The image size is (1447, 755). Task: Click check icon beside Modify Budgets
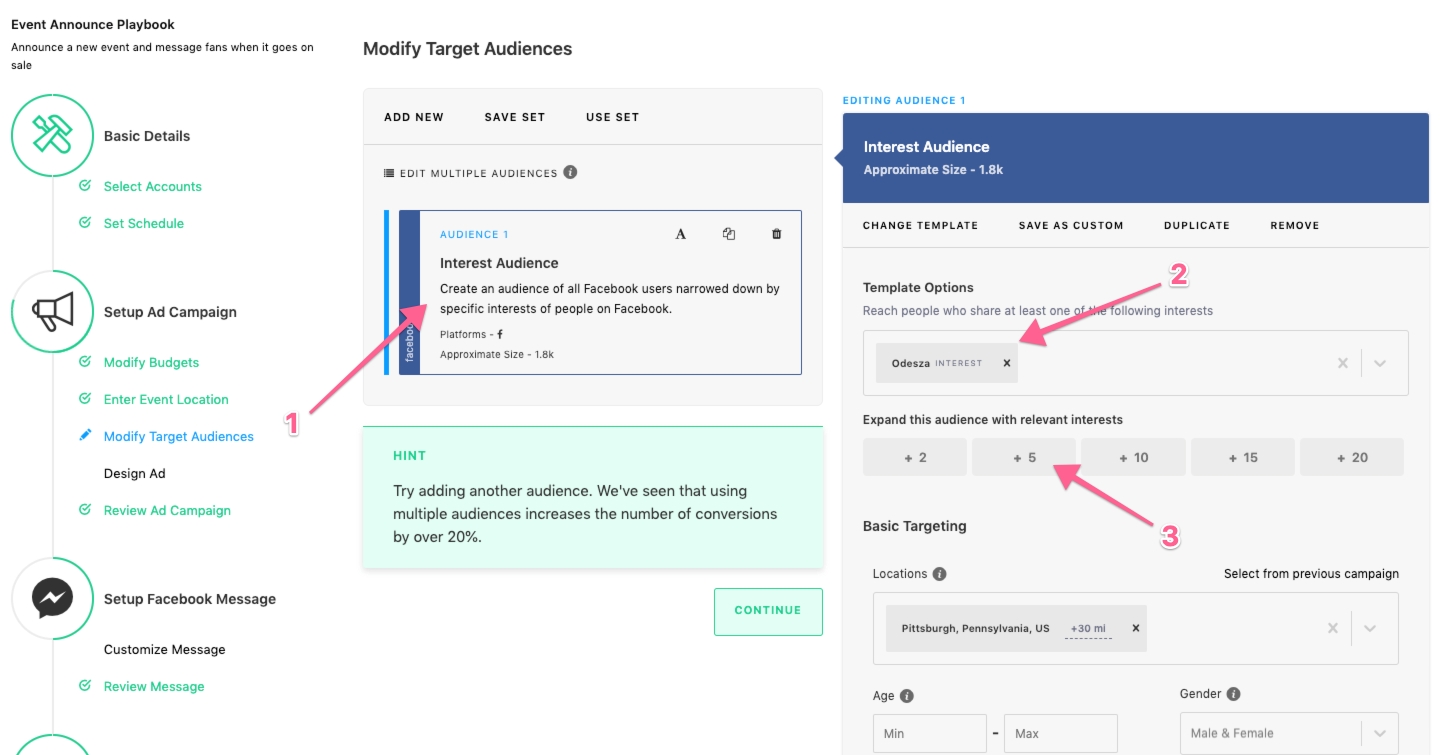[85, 362]
